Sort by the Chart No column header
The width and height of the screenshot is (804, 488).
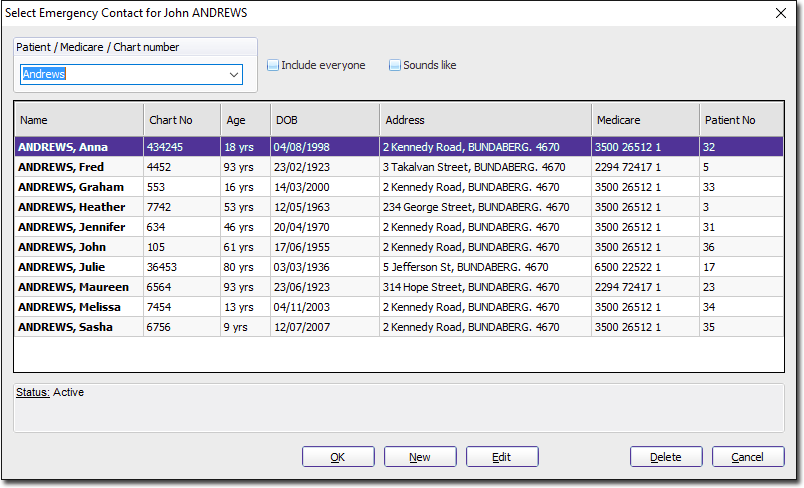click(181, 120)
